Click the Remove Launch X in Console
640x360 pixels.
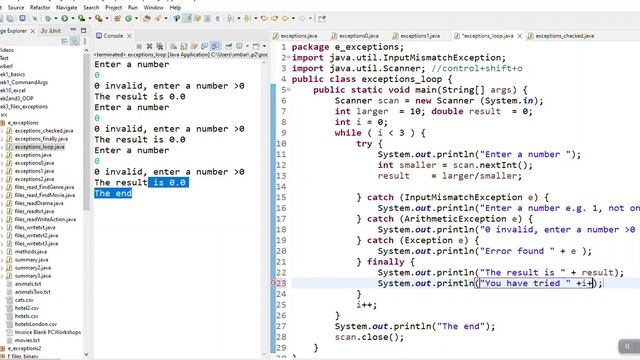click(149, 46)
